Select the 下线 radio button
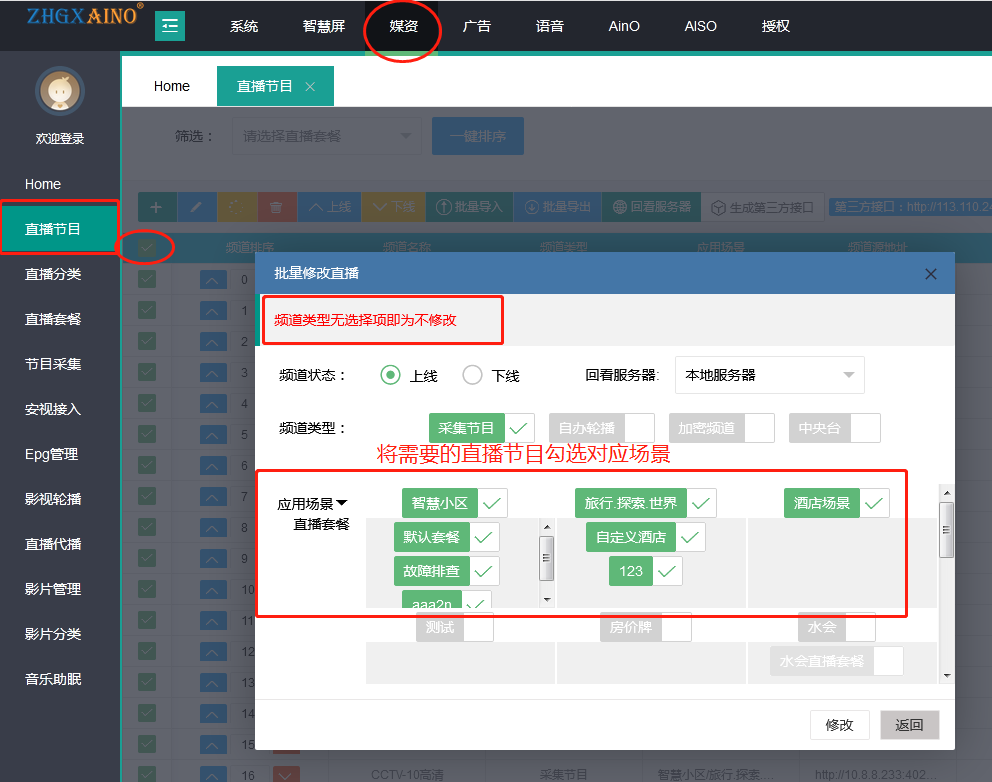Screen dimensions: 992x782 (473, 375)
